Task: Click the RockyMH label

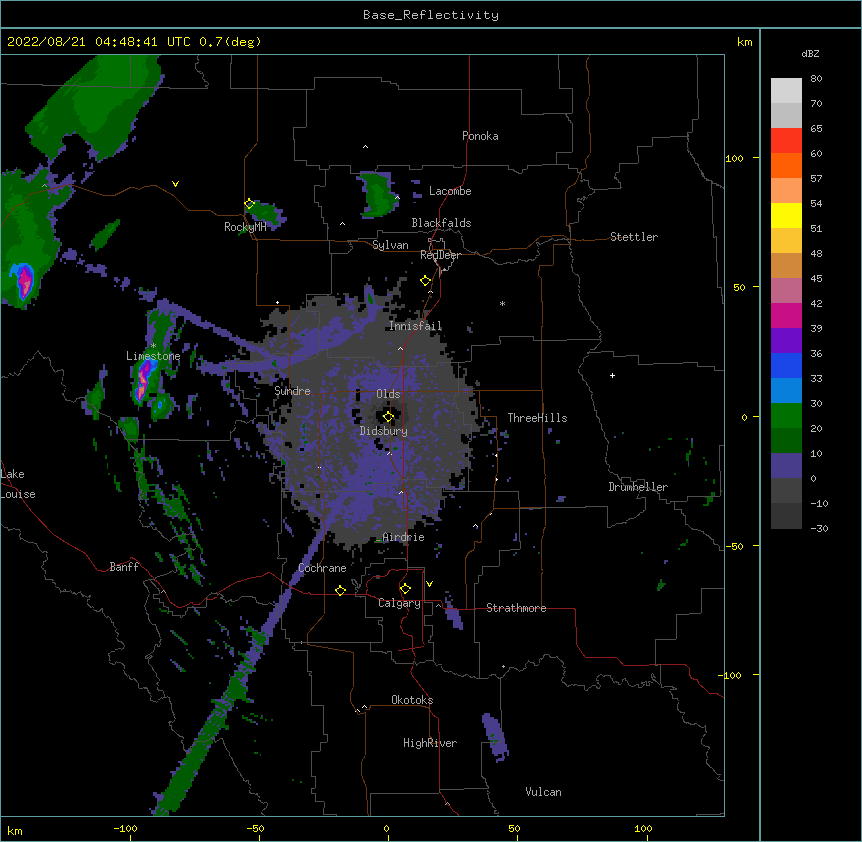Action: pos(245,227)
